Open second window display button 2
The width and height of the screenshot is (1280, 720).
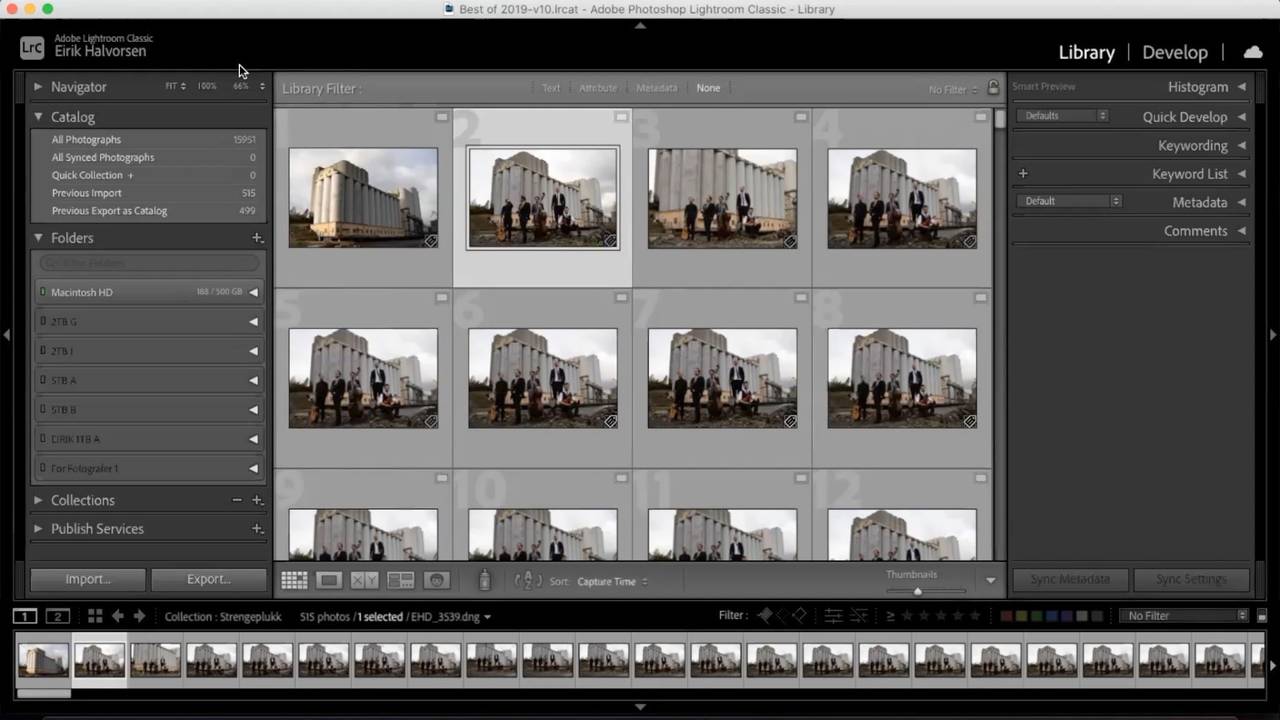point(58,616)
